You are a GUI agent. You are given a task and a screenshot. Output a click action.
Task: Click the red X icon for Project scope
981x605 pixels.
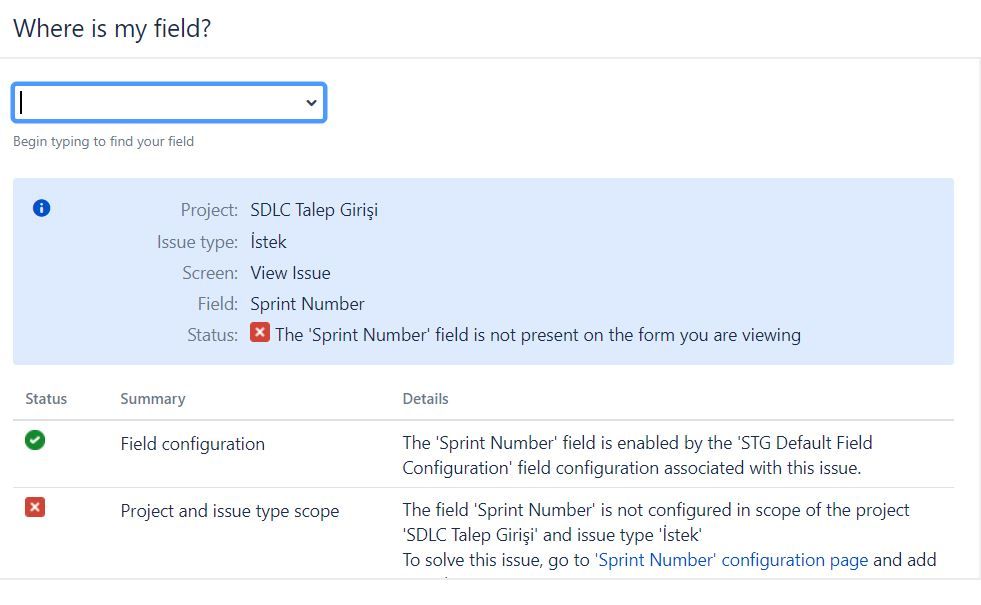[x=35, y=507]
